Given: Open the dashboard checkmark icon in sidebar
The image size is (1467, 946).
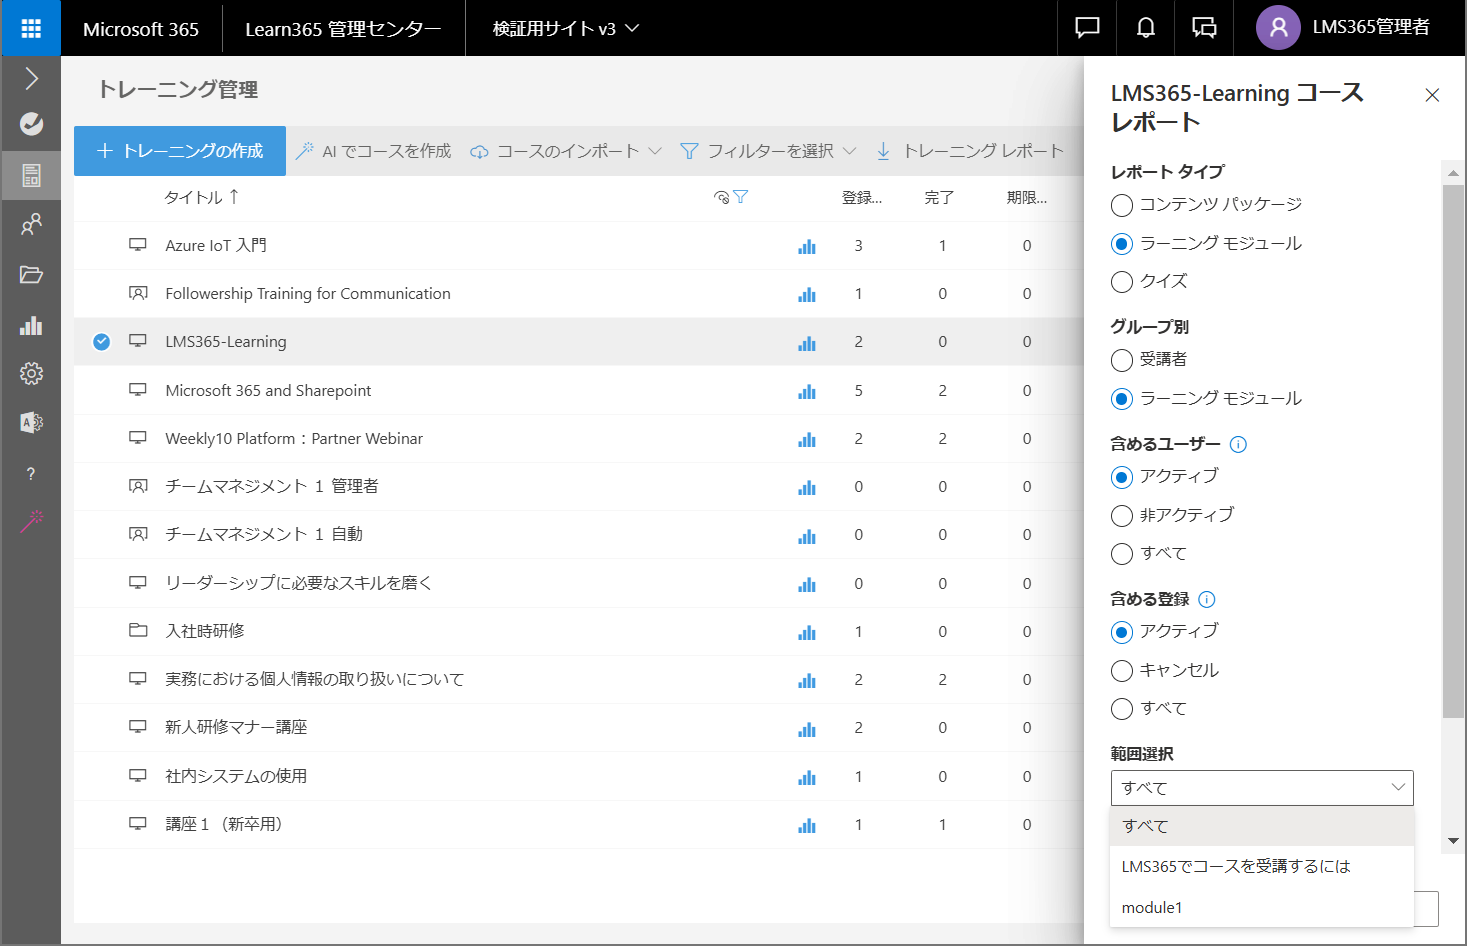Looking at the screenshot, I should click(x=31, y=124).
